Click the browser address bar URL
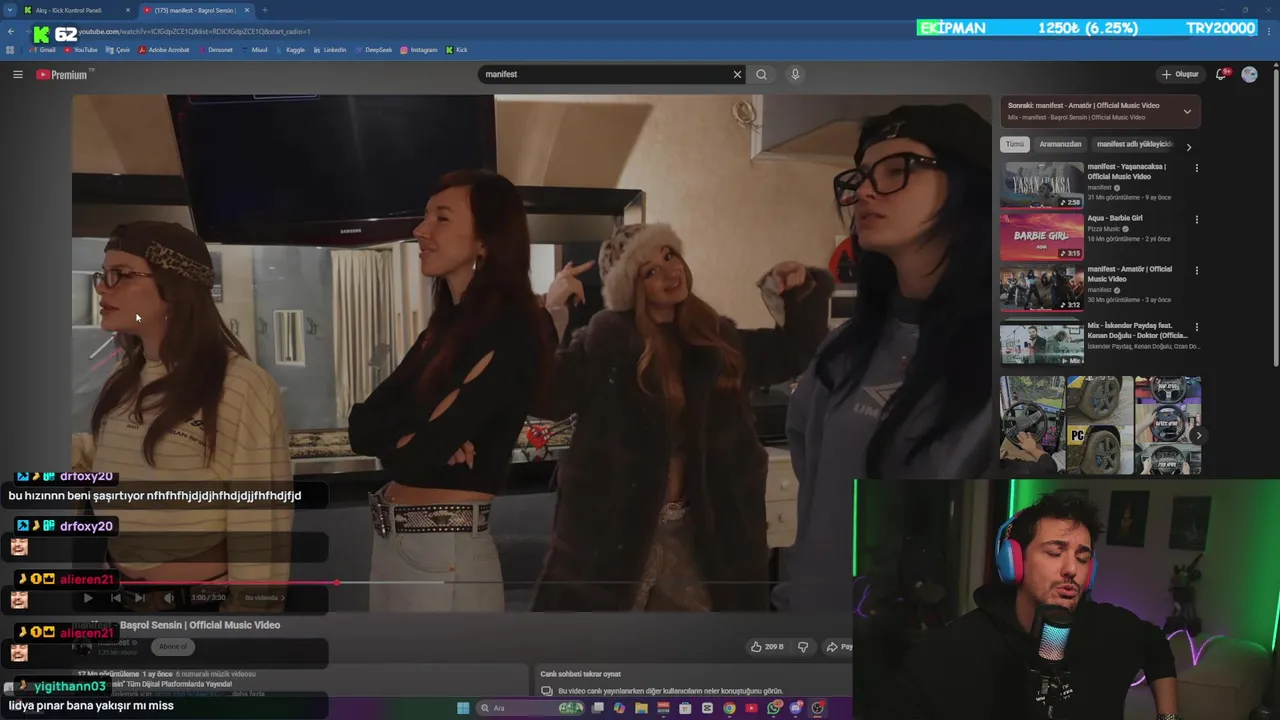1280x720 pixels. [195, 32]
